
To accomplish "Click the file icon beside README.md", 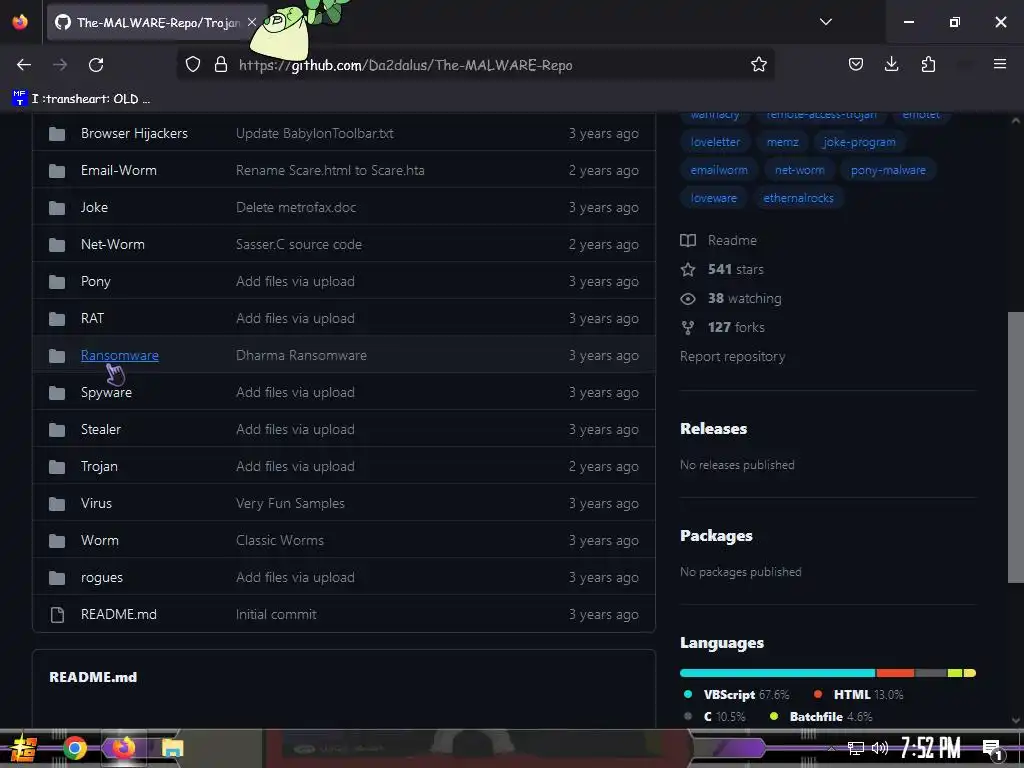I will [57, 615].
